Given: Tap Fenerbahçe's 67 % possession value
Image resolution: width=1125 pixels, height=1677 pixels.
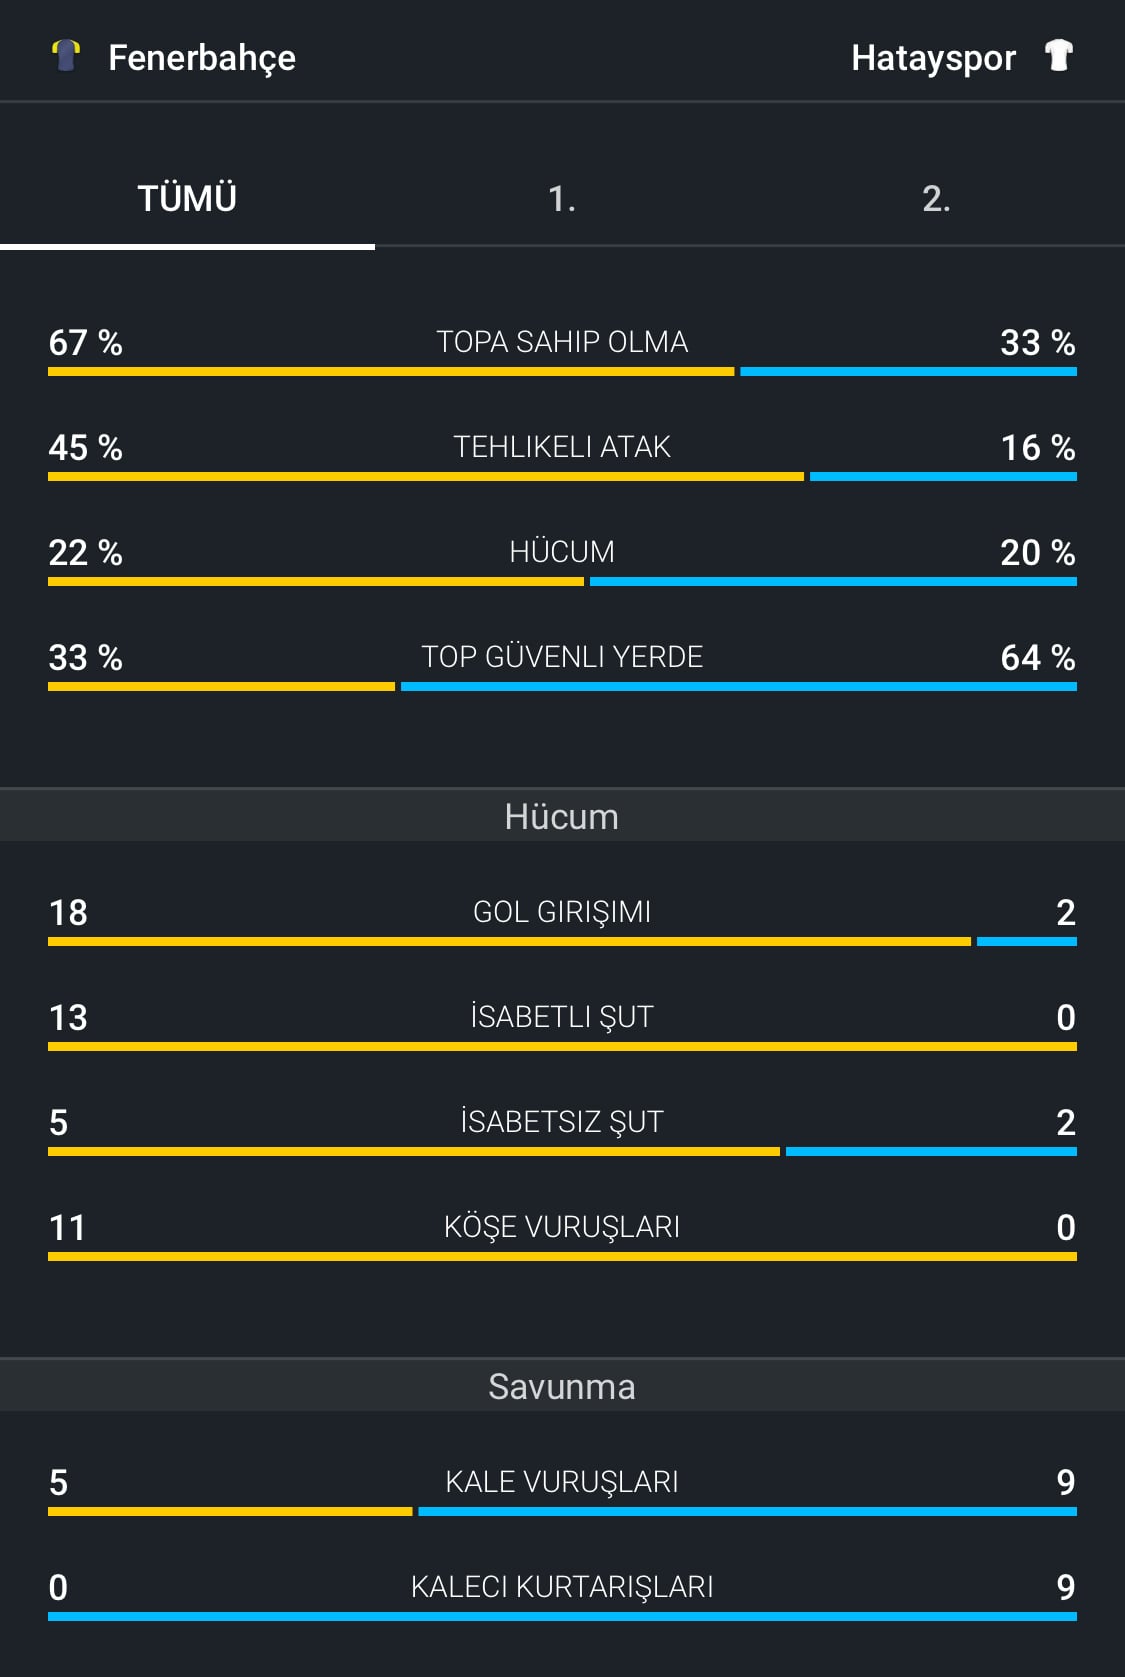Looking at the screenshot, I should coord(86,342).
